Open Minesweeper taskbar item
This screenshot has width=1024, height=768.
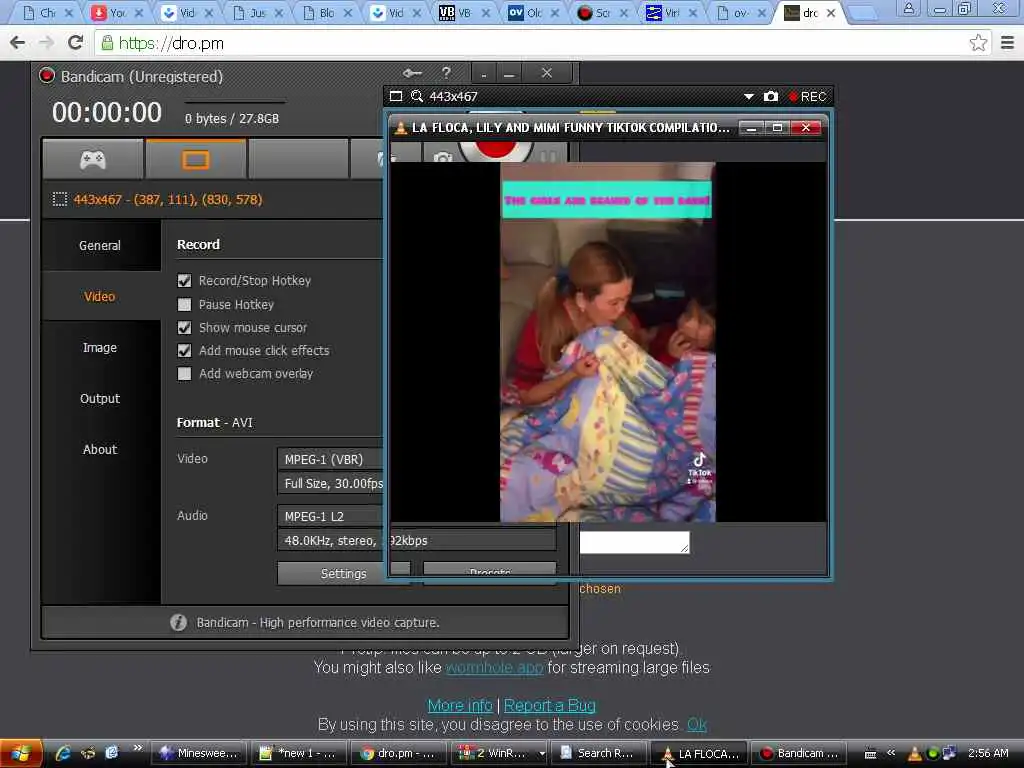pos(200,753)
